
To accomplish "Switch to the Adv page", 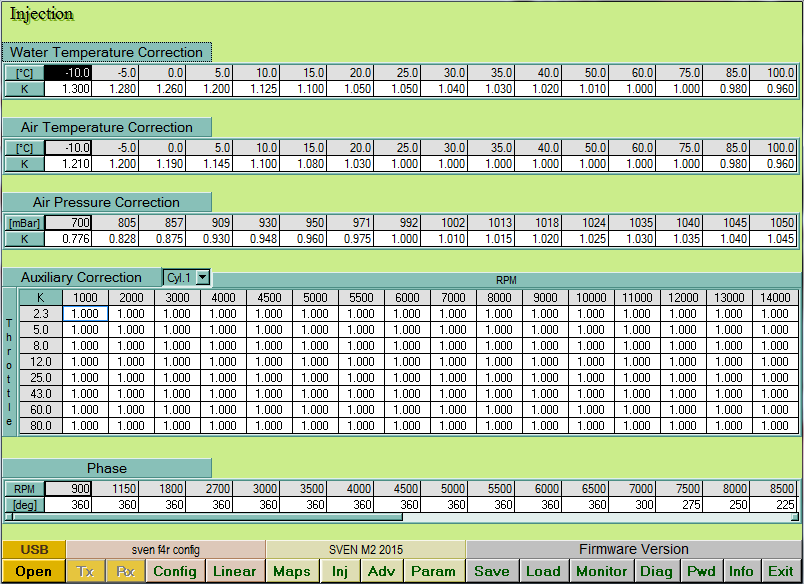I will pyautogui.click(x=381, y=571).
